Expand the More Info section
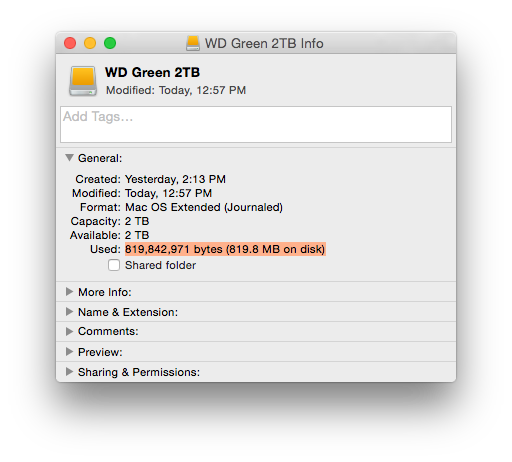 [x=69, y=292]
